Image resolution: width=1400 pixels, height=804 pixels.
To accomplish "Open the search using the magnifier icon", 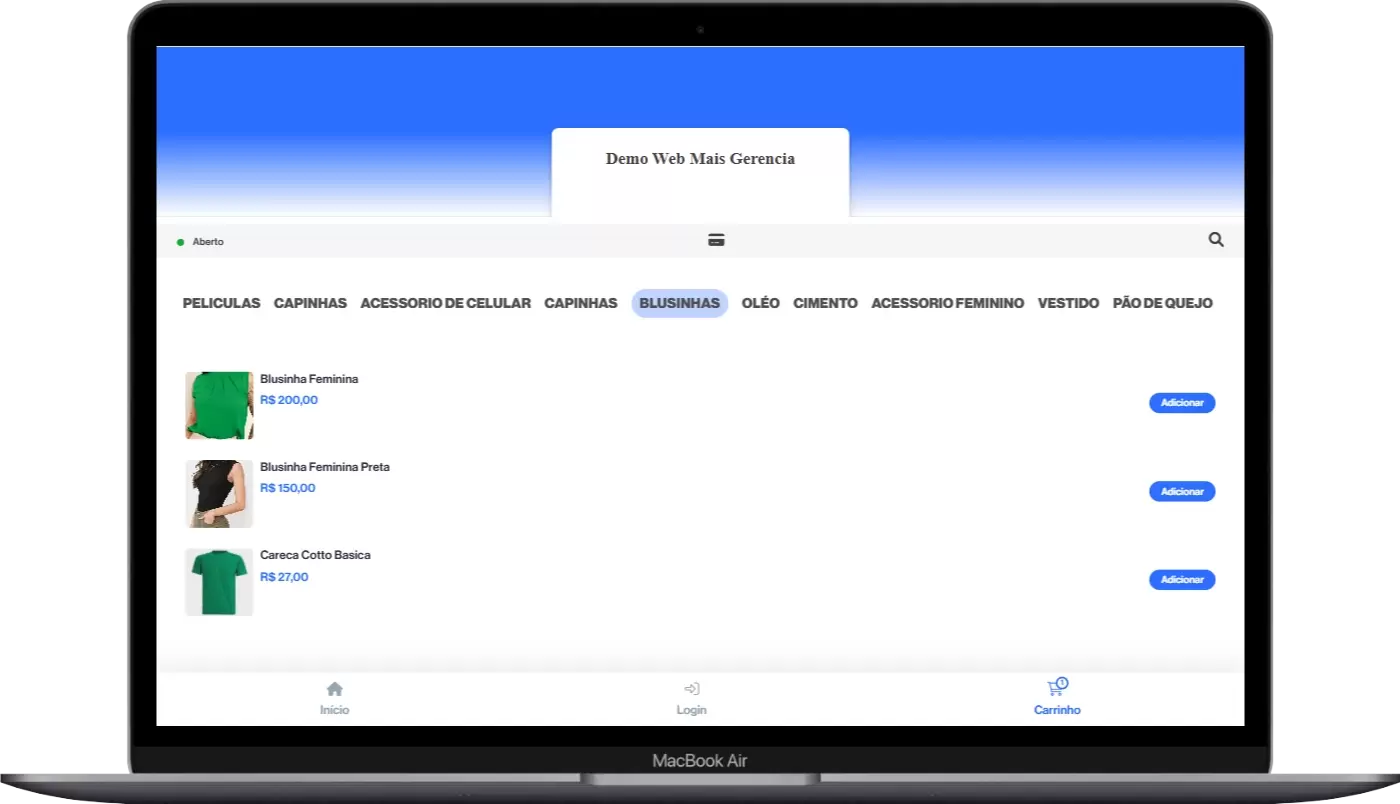I will (1216, 239).
